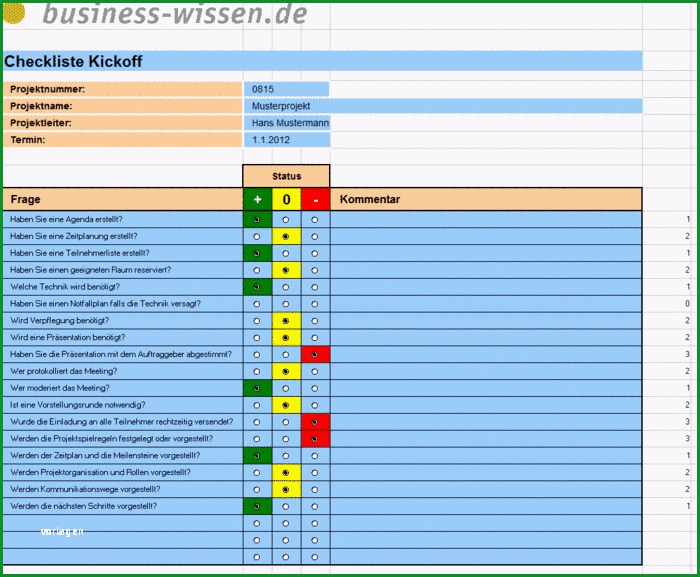700x577 pixels.
Task: Click the yellow zero status header cell
Action: tap(287, 199)
